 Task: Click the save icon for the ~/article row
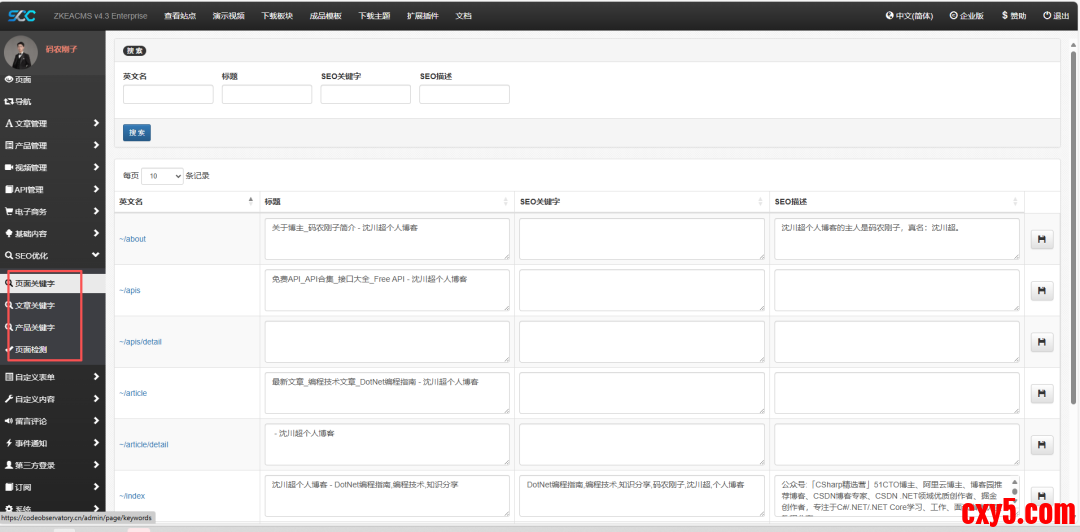pos(1041,393)
